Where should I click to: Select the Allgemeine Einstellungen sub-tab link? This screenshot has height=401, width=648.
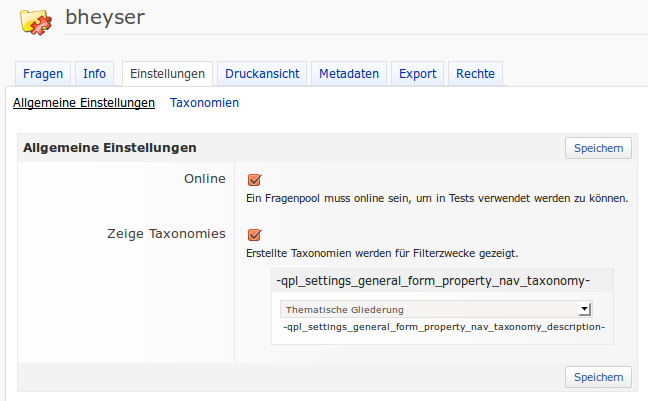pos(84,103)
